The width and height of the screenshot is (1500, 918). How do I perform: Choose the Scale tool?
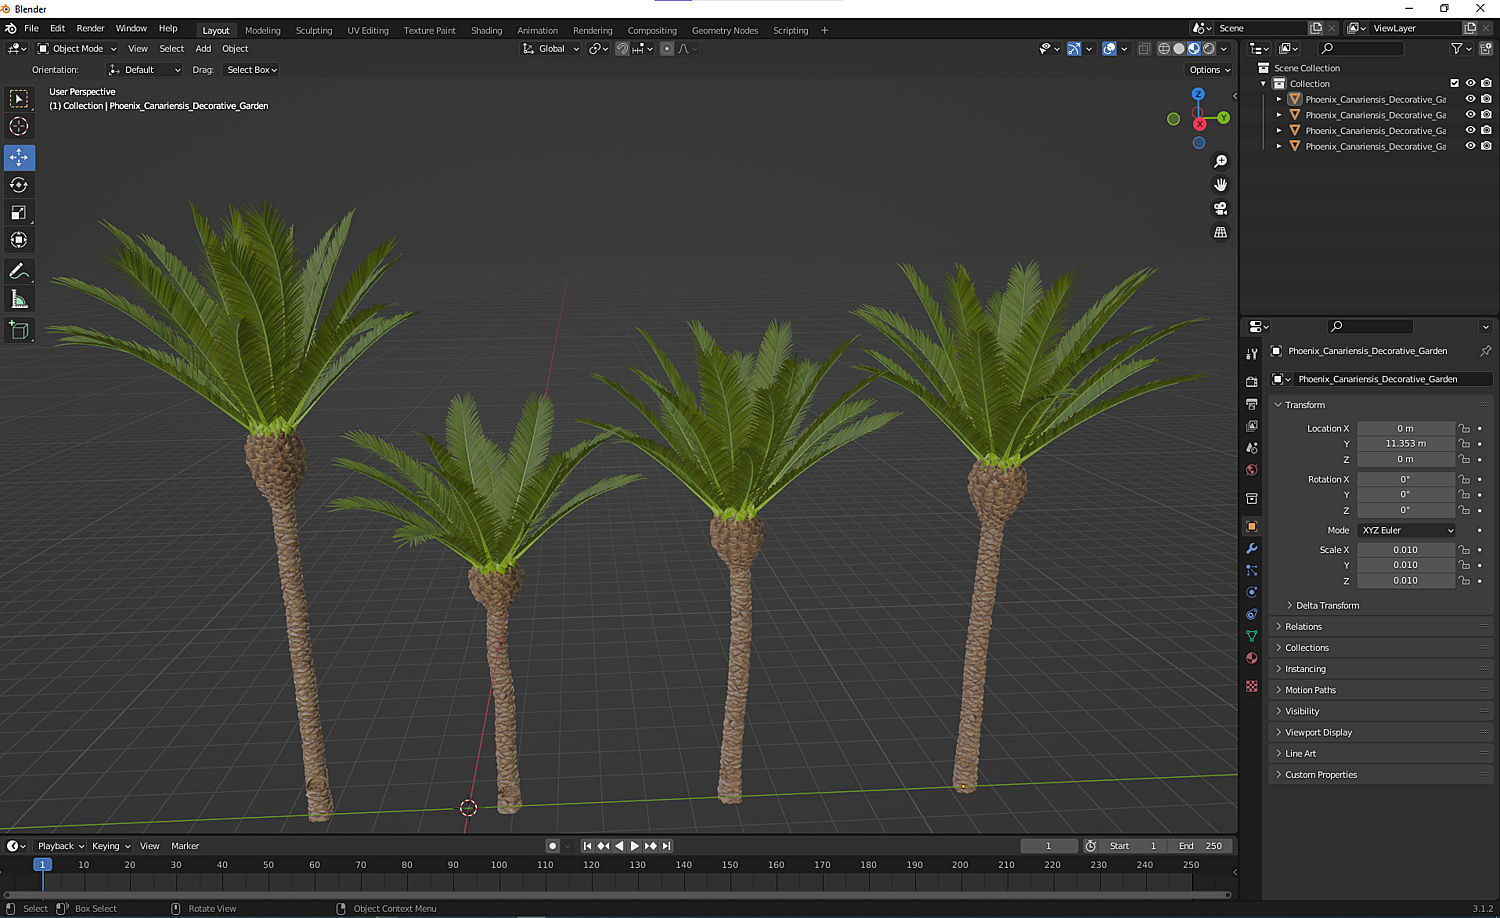tap(19, 212)
